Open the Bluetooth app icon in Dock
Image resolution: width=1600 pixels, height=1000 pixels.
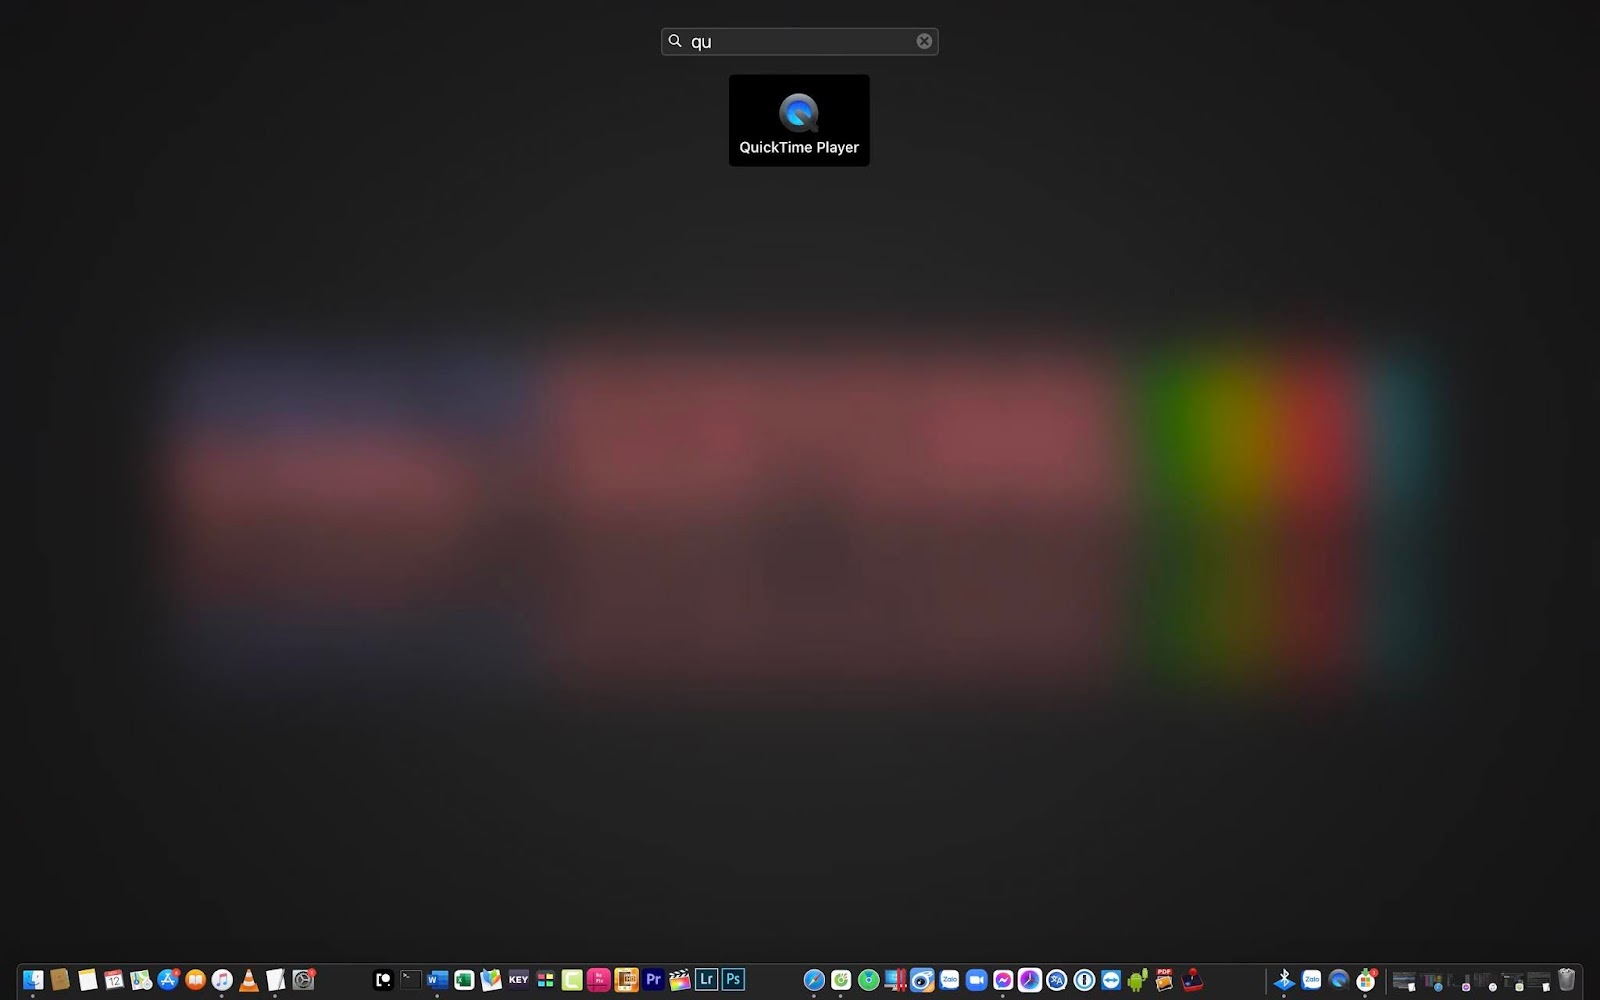[x=1284, y=980]
